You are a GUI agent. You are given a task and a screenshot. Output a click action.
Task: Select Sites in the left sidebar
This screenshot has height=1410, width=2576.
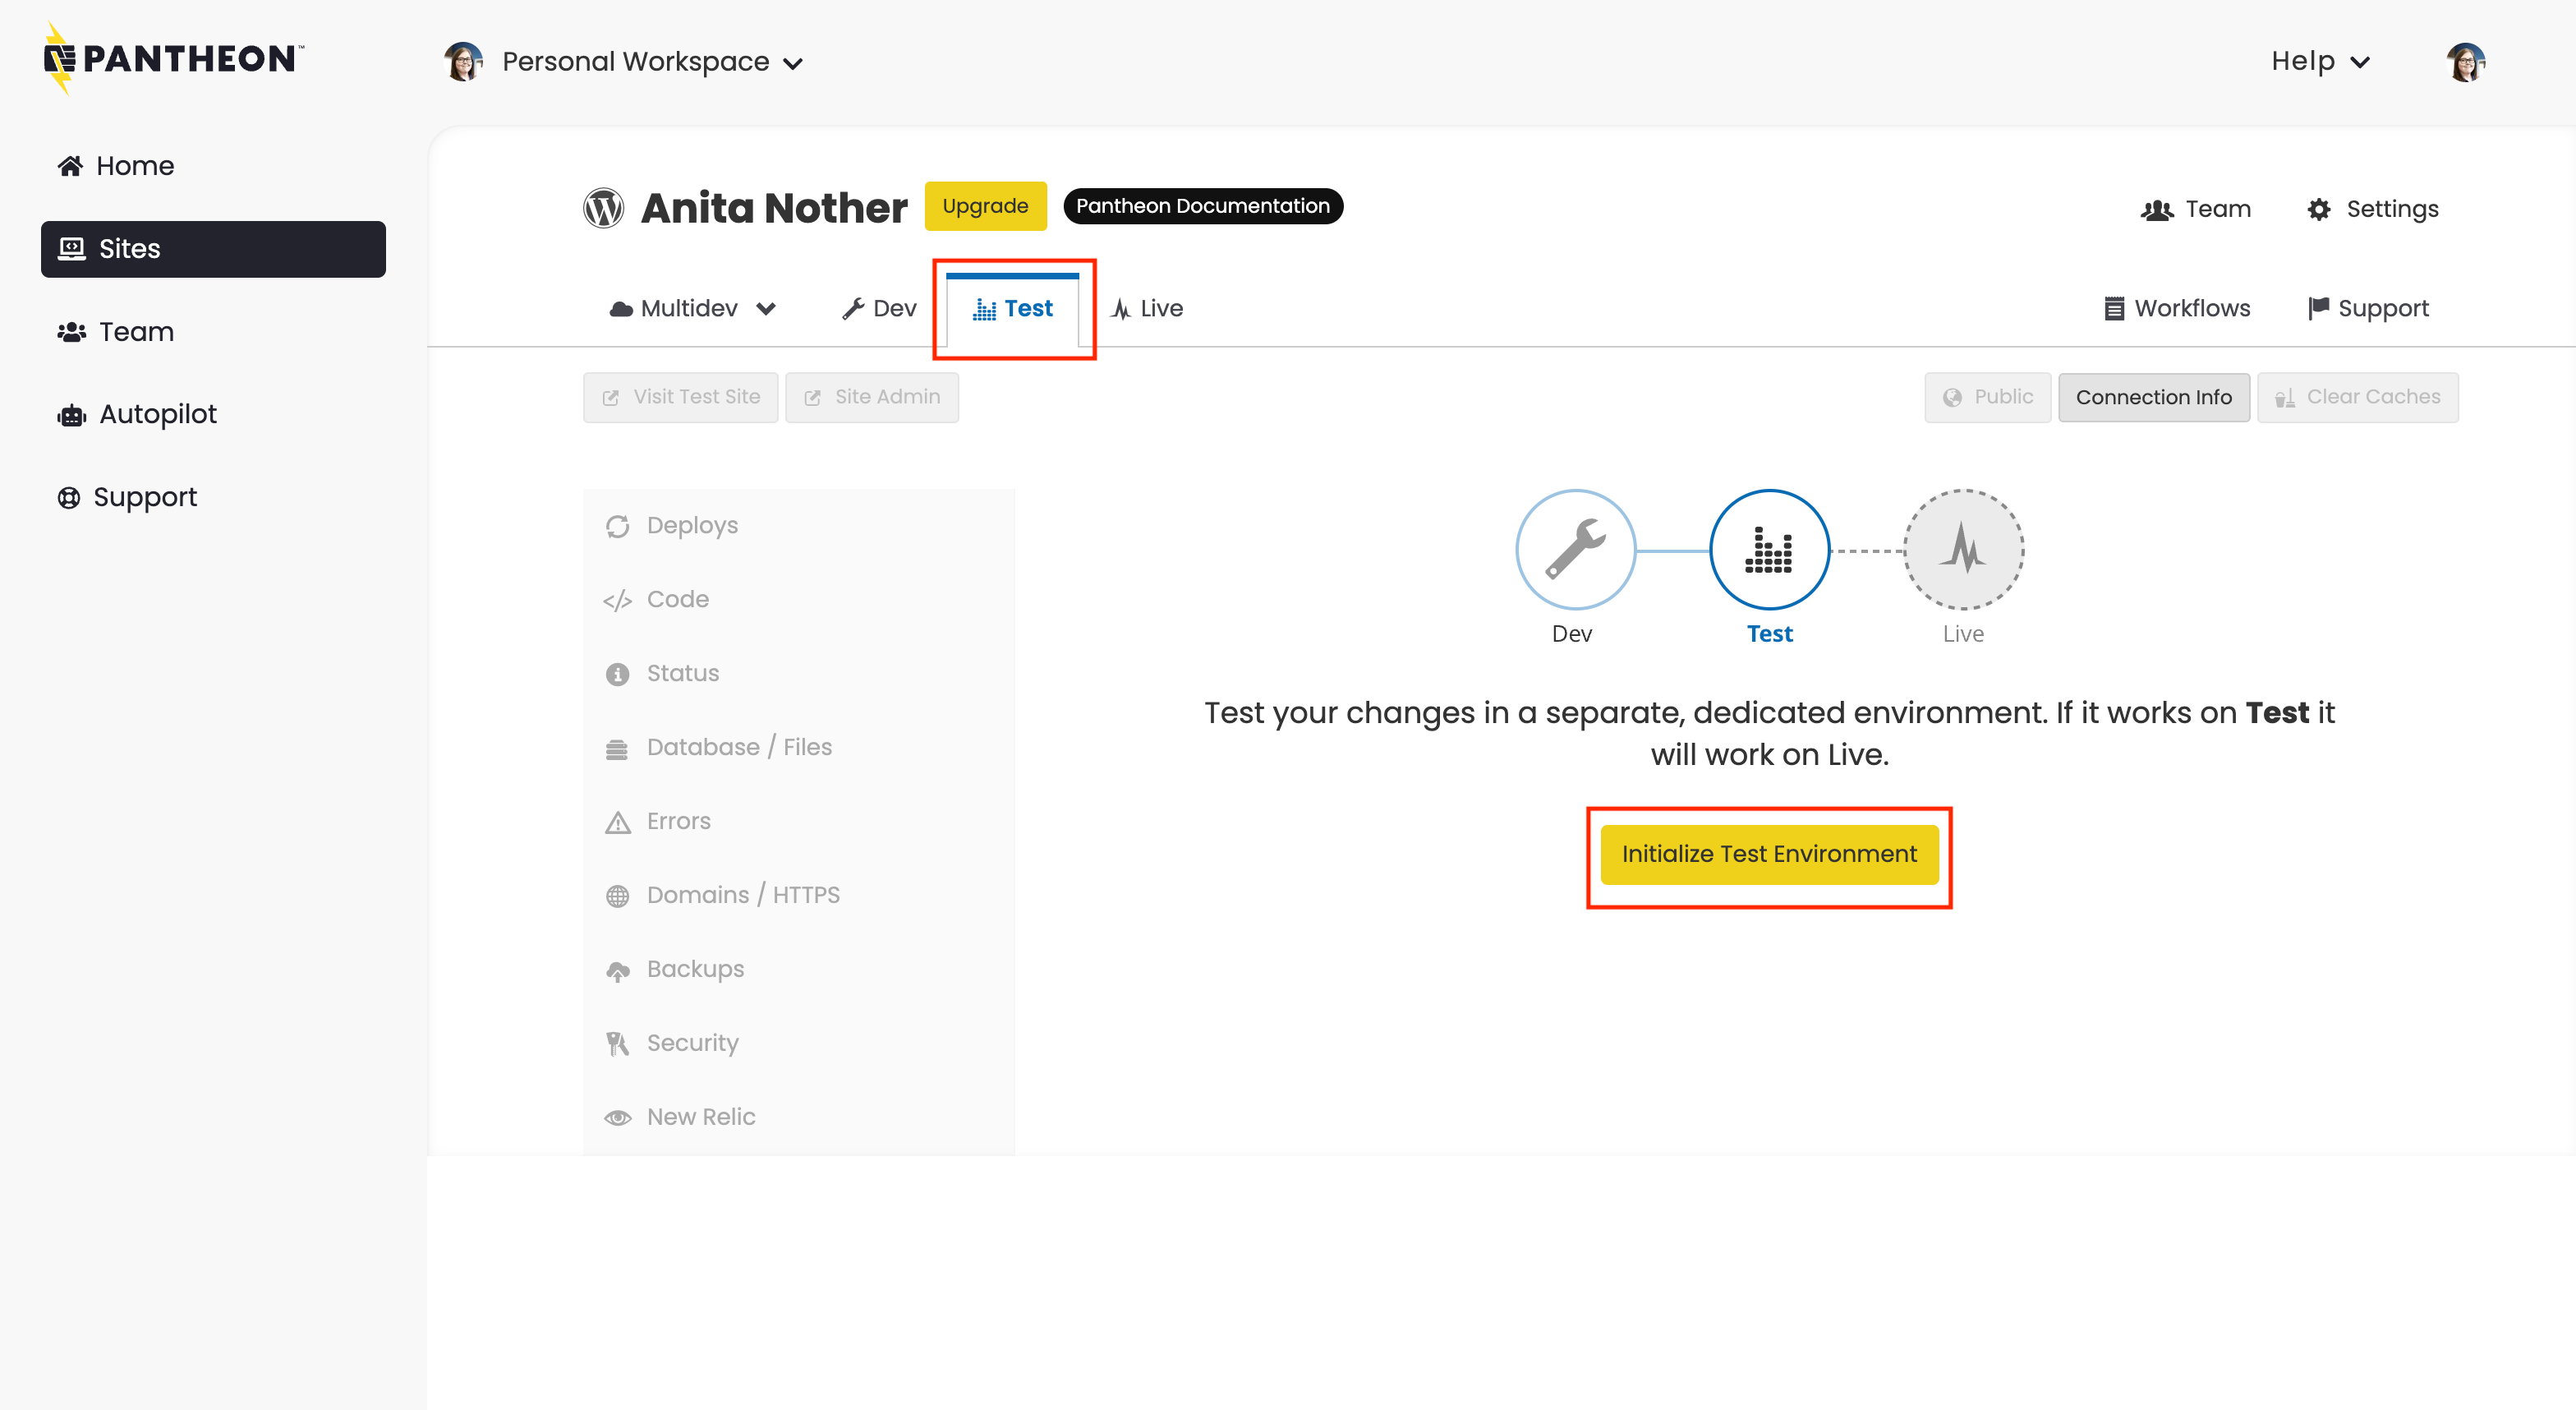coord(213,249)
